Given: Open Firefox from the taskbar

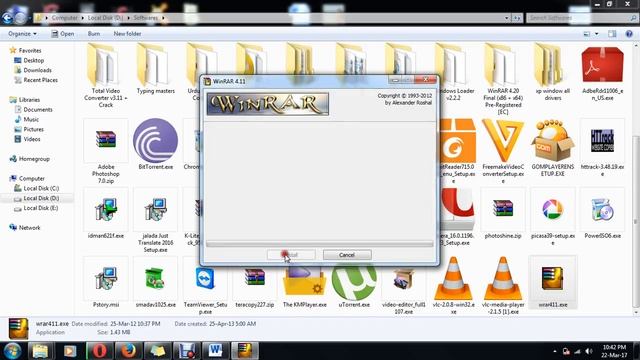Looking at the screenshot, I should click(128, 351).
